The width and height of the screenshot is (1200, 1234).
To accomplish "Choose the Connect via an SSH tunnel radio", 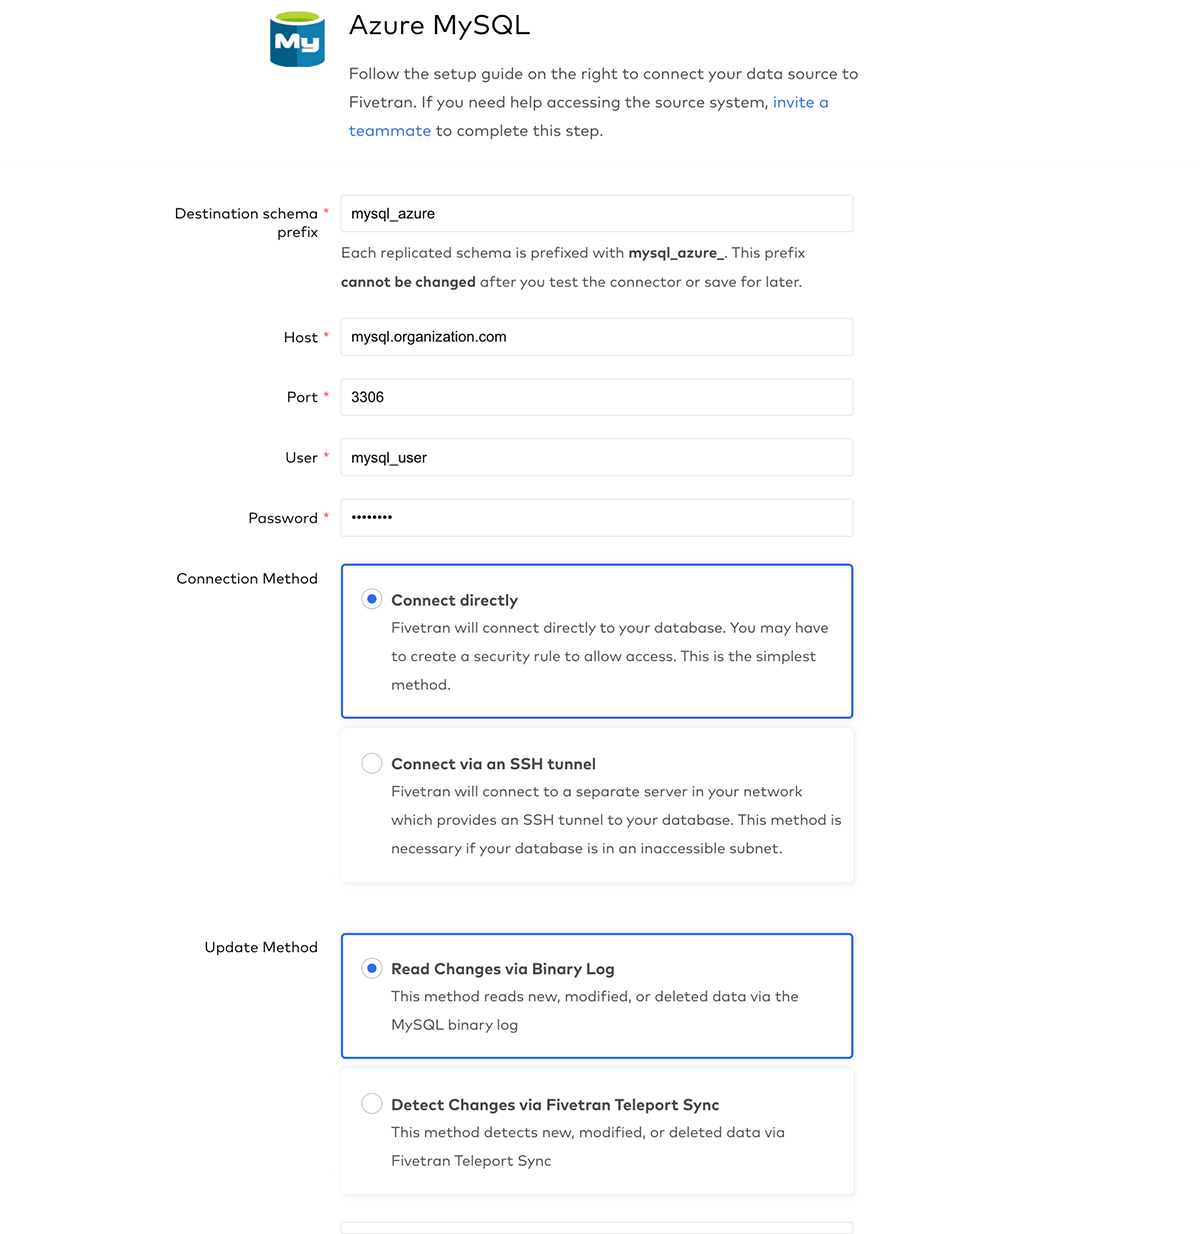I will tap(372, 763).
